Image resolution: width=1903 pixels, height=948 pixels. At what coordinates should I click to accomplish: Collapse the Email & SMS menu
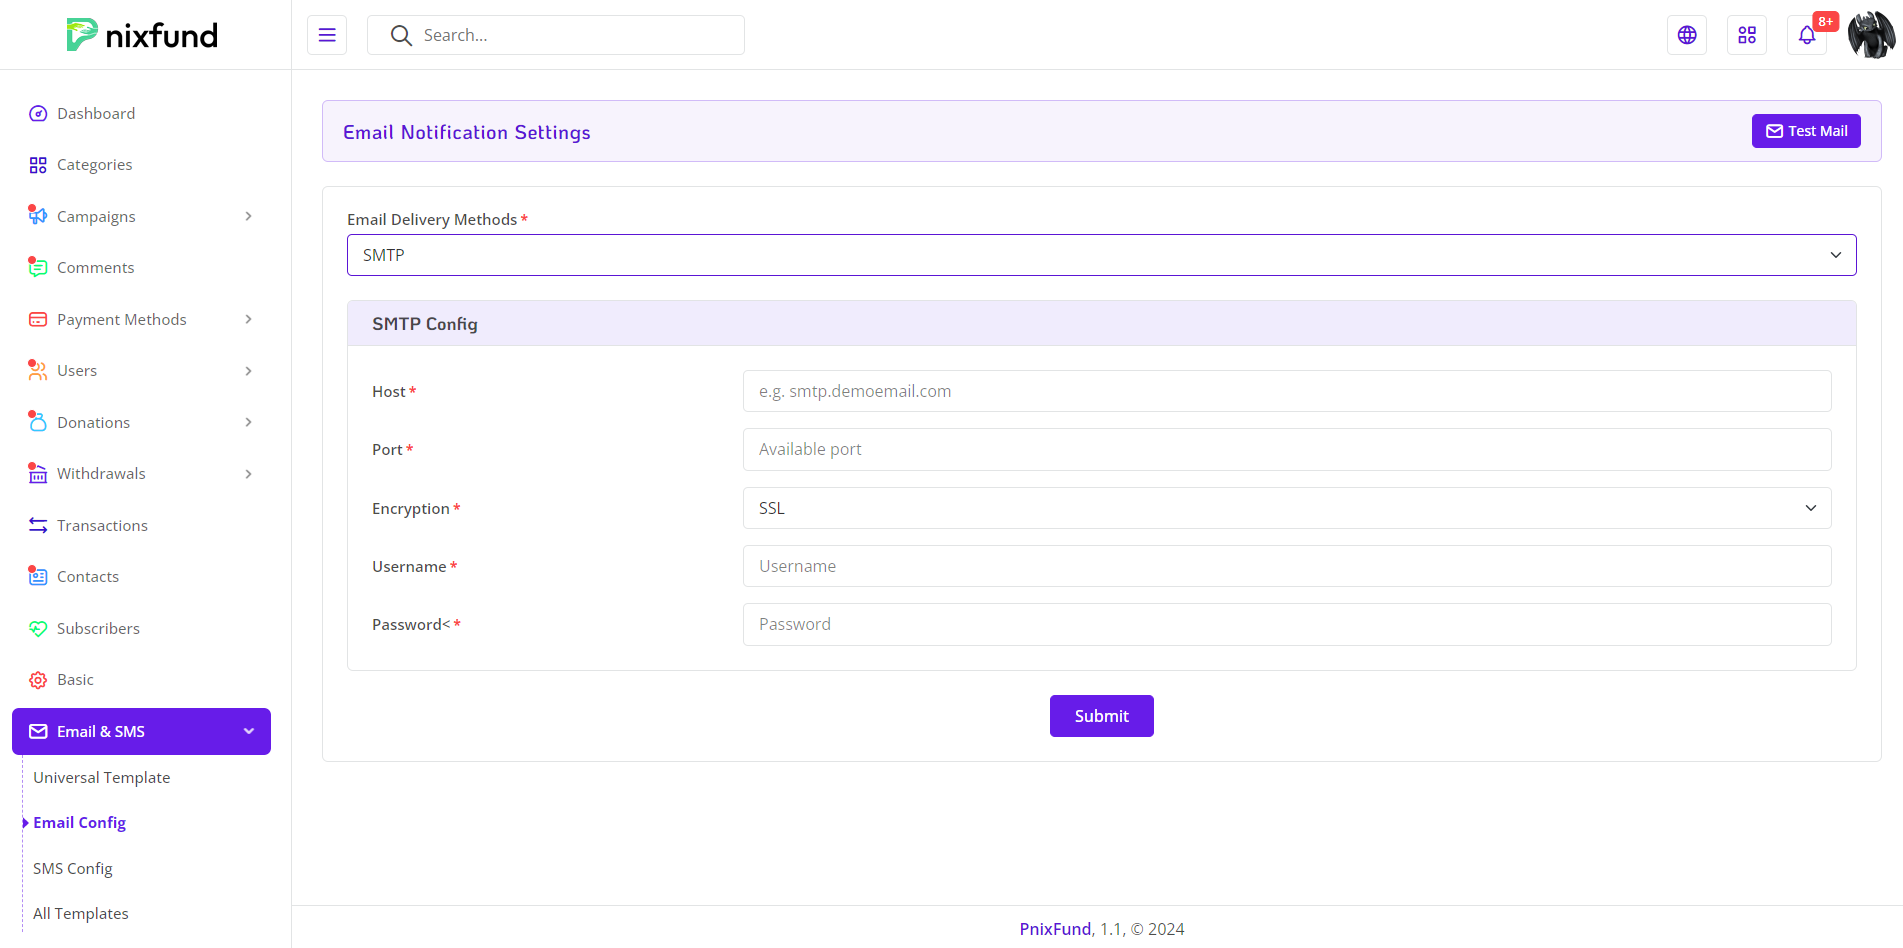click(248, 732)
